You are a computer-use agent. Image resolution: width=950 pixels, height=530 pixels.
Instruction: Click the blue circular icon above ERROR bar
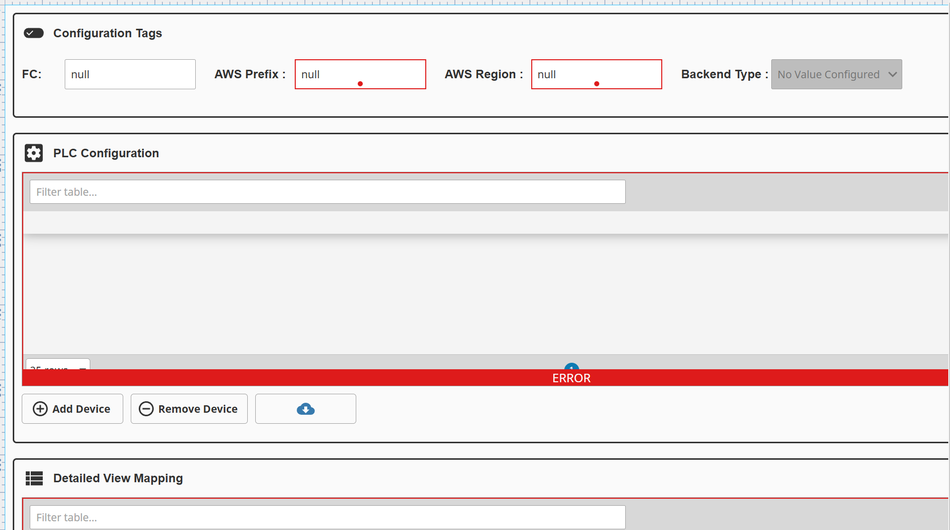tap(571, 367)
